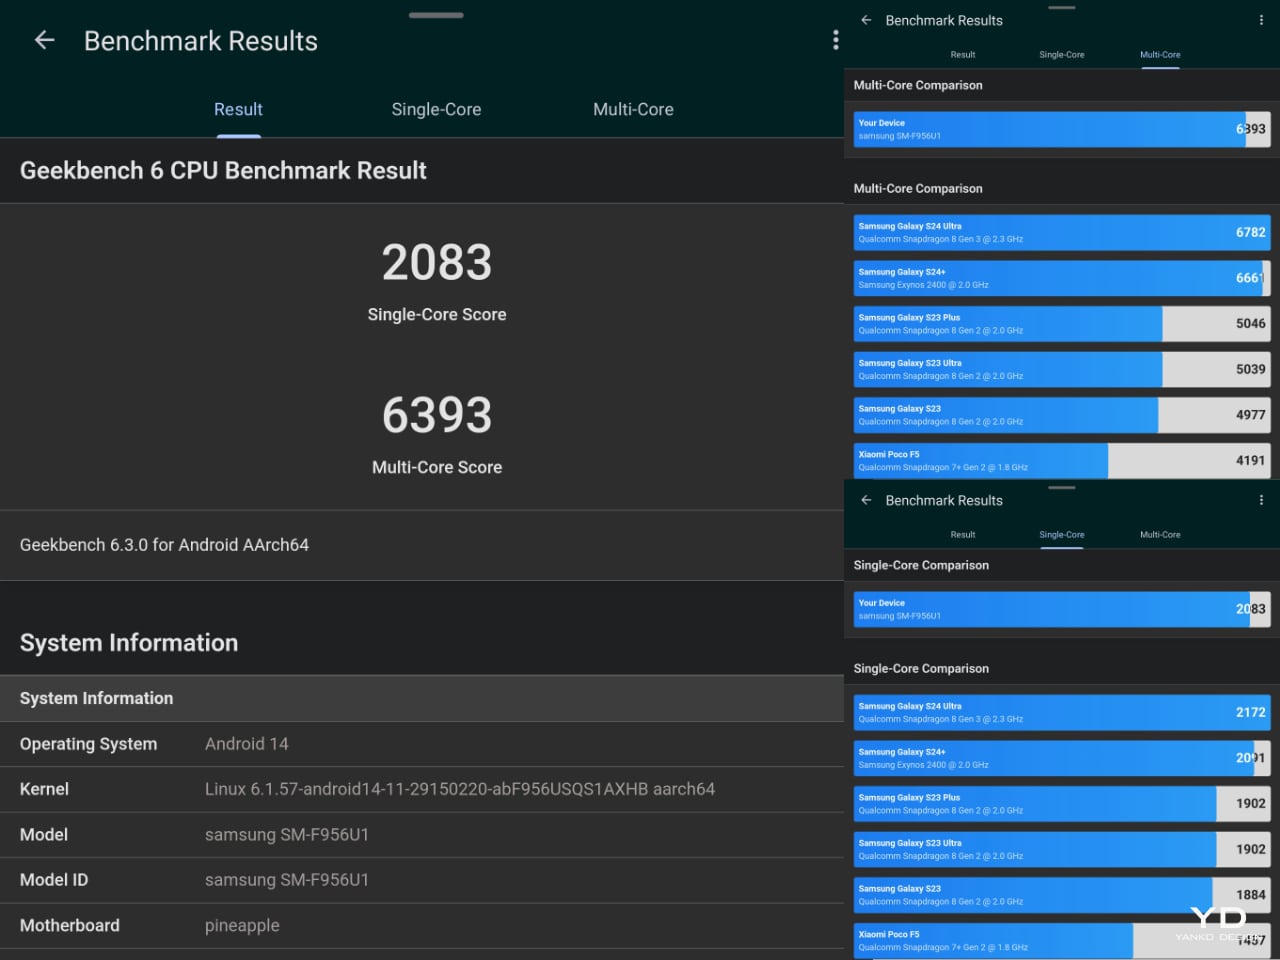The image size is (1280, 960).
Task: Tap Xiaomi Poco F5 bar scoring 4191
Action: click(x=1061, y=461)
